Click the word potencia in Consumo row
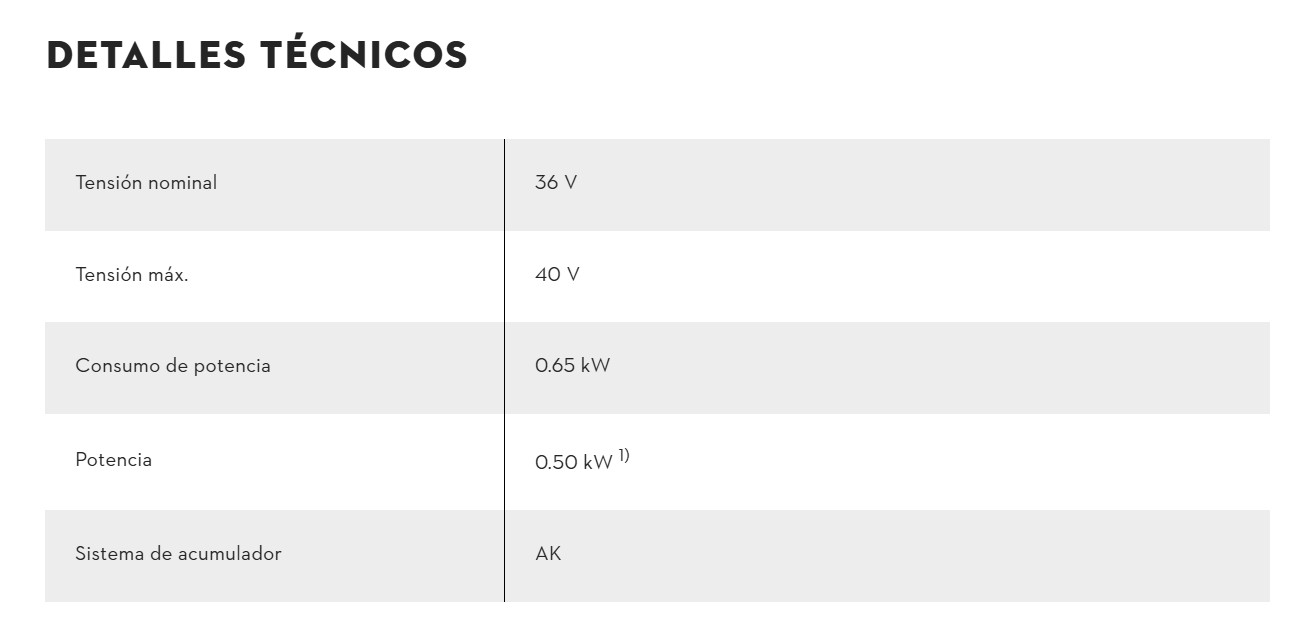Screen dimensions: 1303x636 tap(232, 367)
